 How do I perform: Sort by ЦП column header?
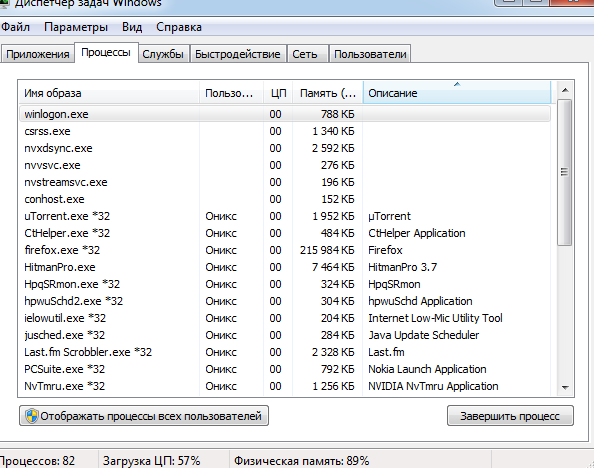[x=278, y=93]
